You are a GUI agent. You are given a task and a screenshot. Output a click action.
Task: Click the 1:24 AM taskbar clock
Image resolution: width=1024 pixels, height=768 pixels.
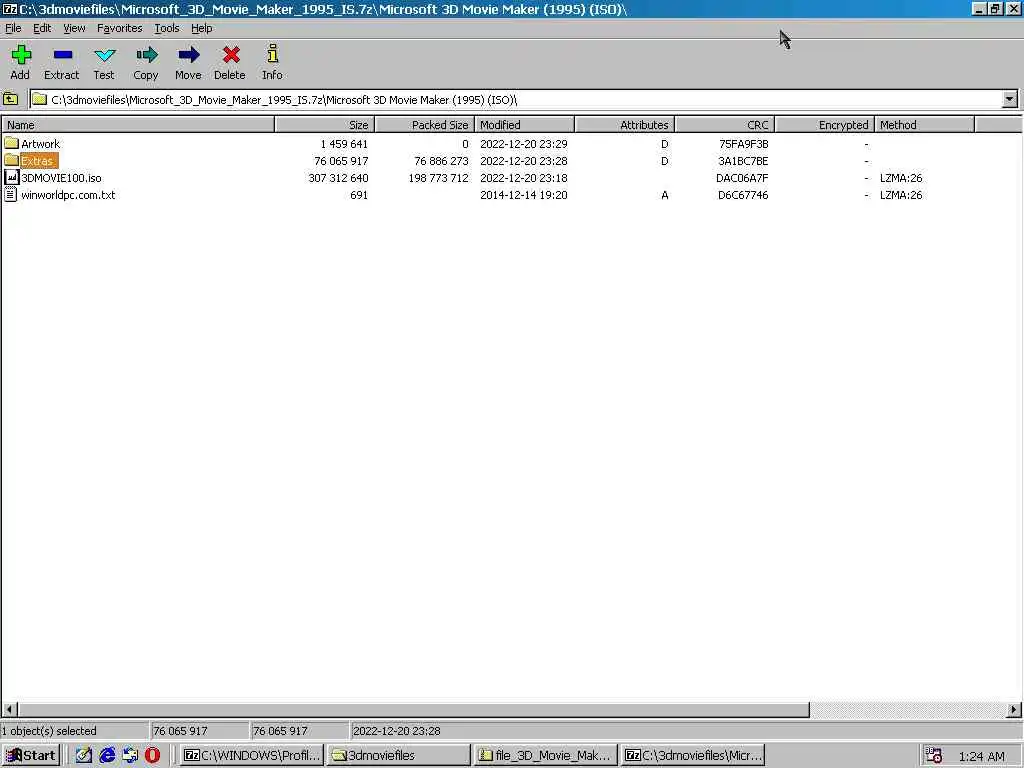click(x=982, y=756)
